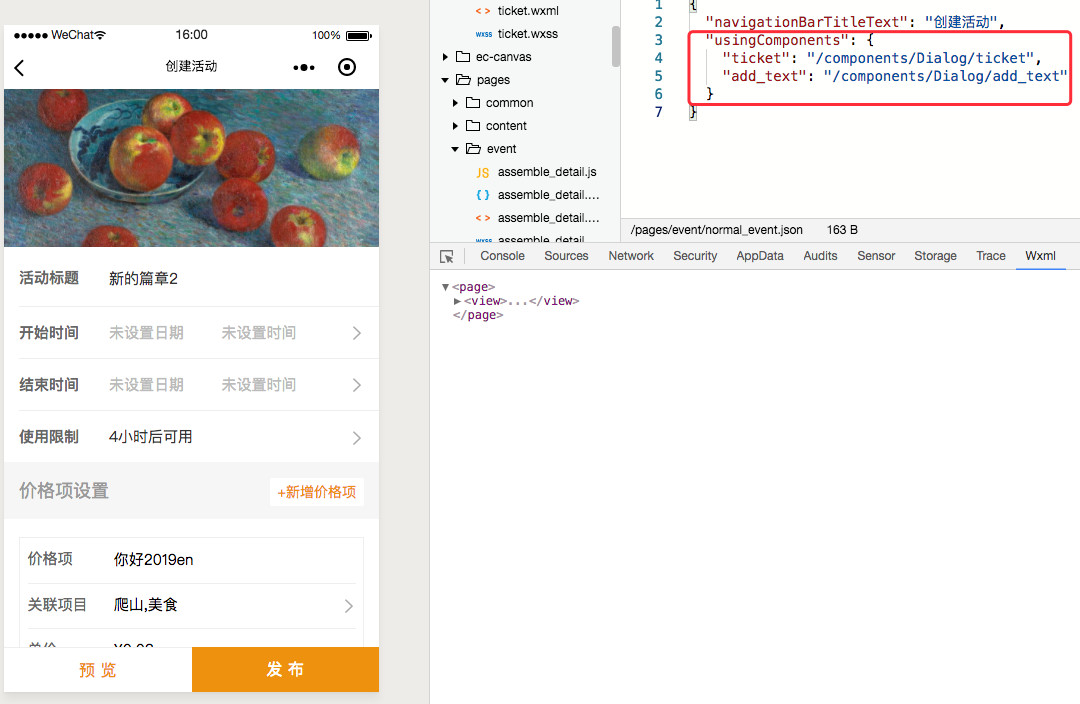Click the "add_text" key in the editor

[x=764, y=76]
